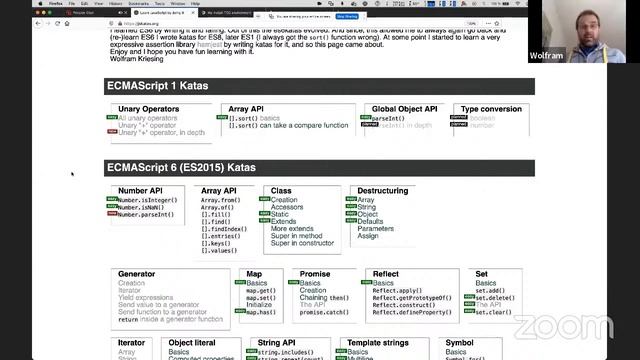Open the Reflect.getPrototypeOf() kata

(412, 298)
